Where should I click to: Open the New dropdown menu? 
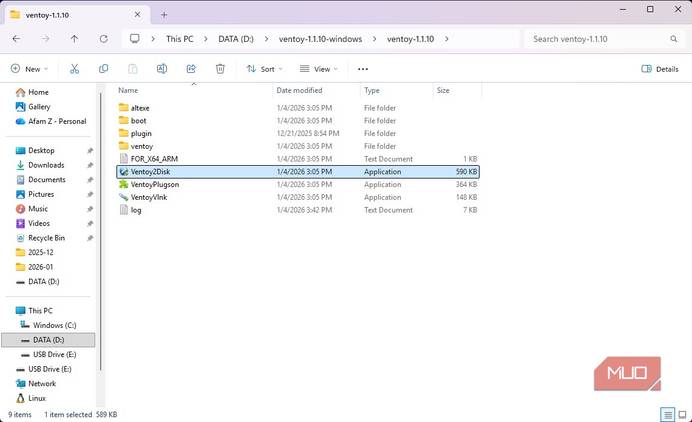point(29,69)
